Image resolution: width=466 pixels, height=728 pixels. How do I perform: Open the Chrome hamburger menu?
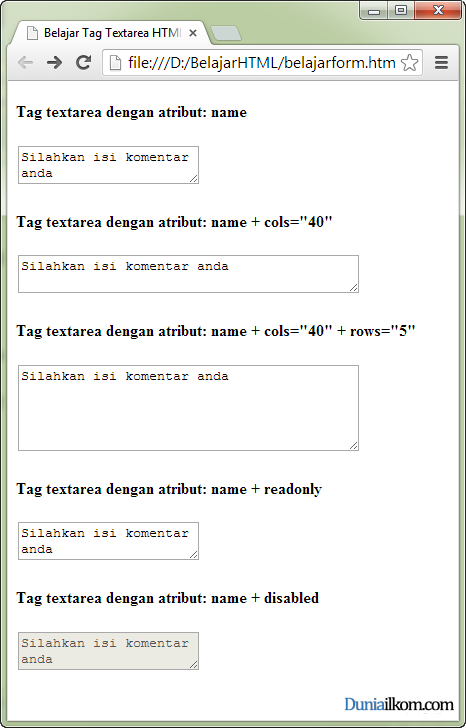point(441,63)
